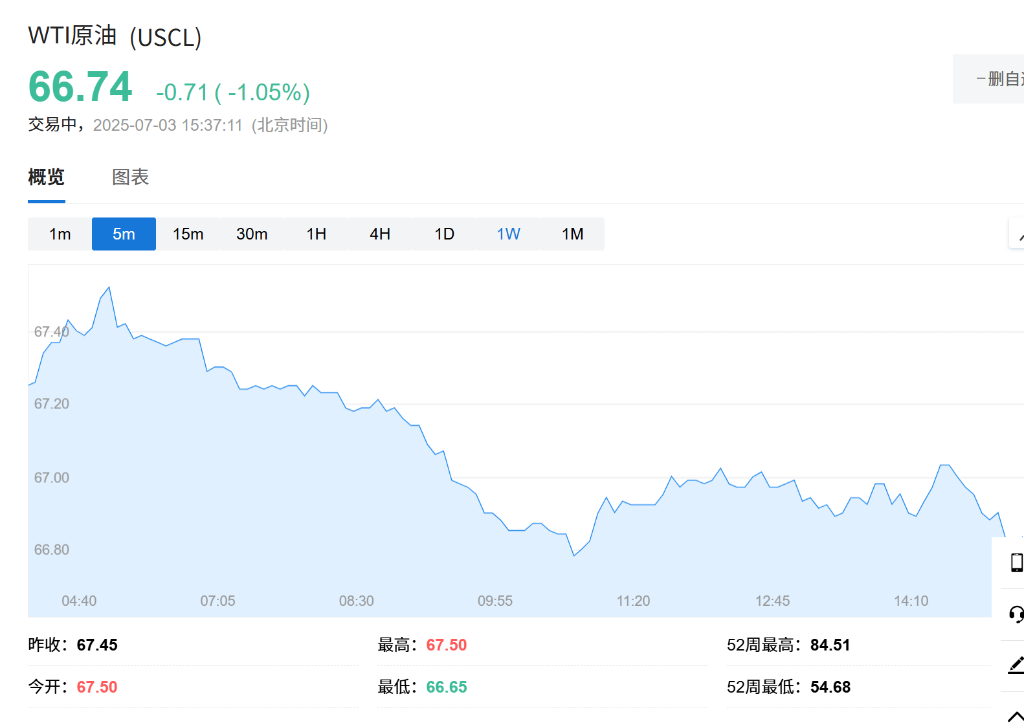Image resolution: width=1024 pixels, height=726 pixels.
Task: Switch chart to 1M monthly interval
Action: [572, 234]
